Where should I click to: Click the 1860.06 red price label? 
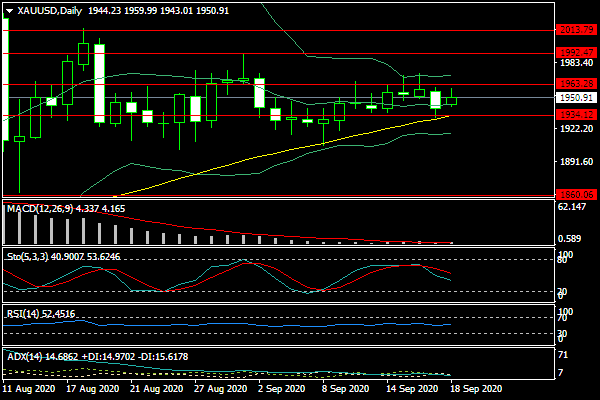click(576, 193)
